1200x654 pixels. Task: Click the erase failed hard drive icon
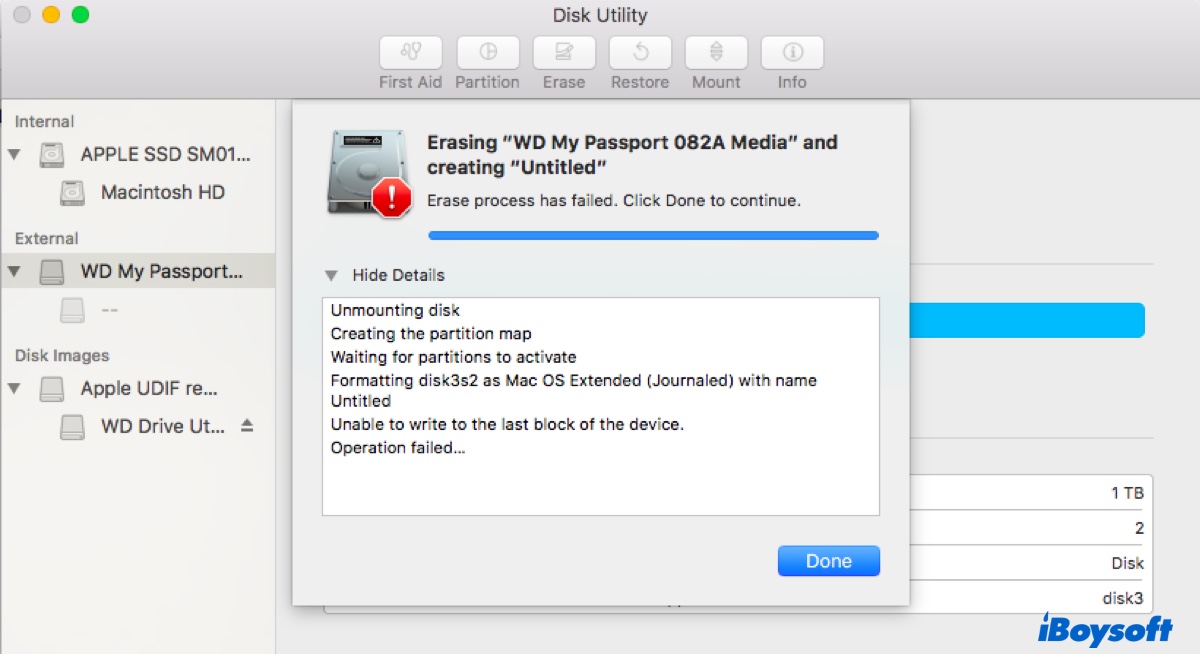point(368,172)
